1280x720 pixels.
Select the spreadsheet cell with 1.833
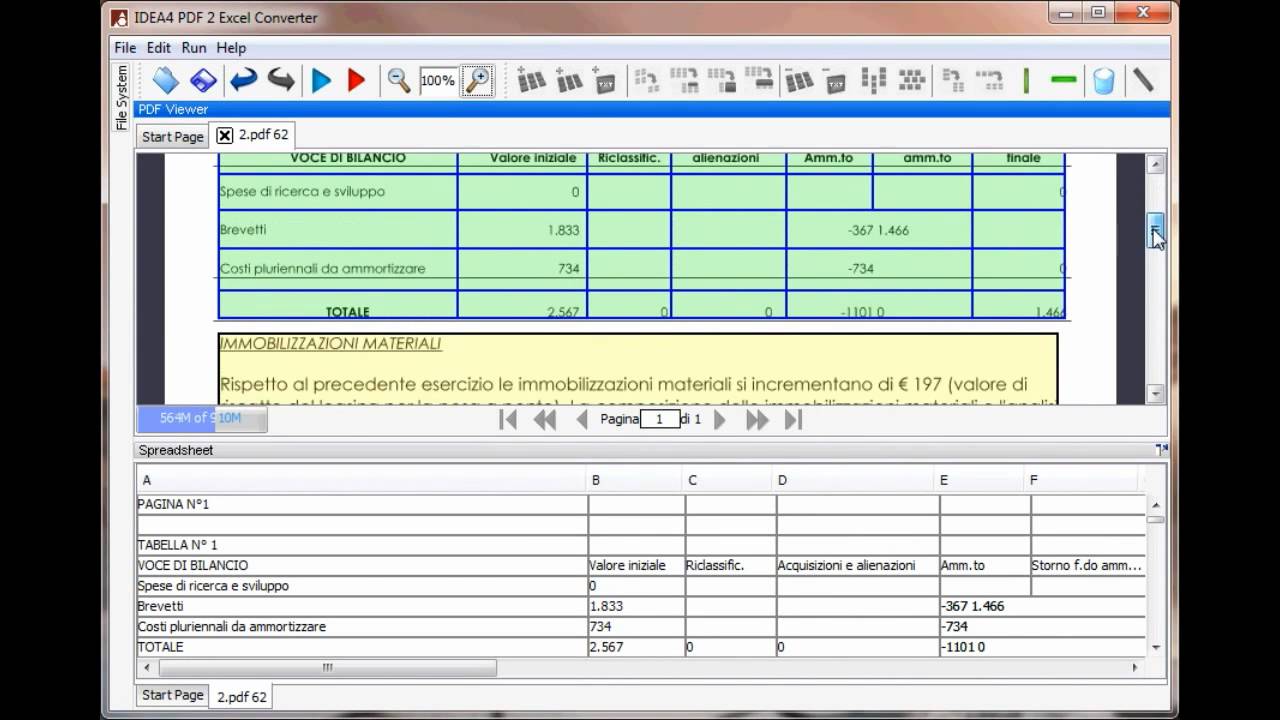tap(636, 606)
